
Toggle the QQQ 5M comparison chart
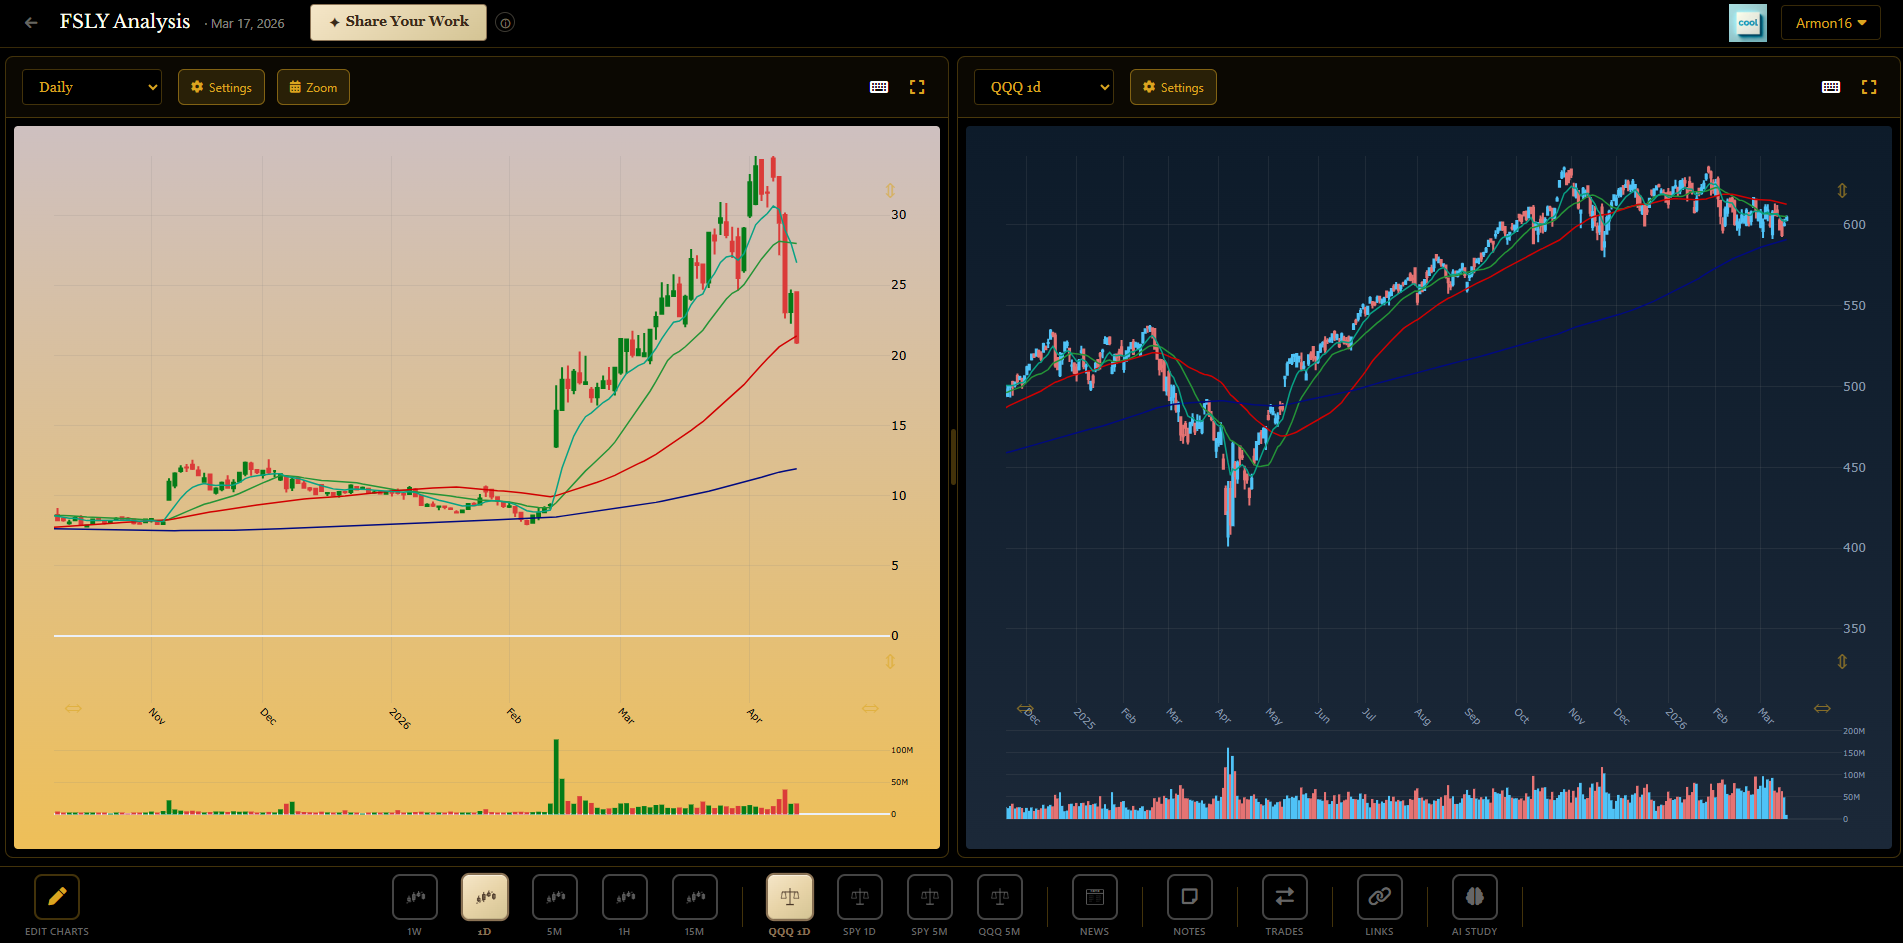[x=1000, y=897]
